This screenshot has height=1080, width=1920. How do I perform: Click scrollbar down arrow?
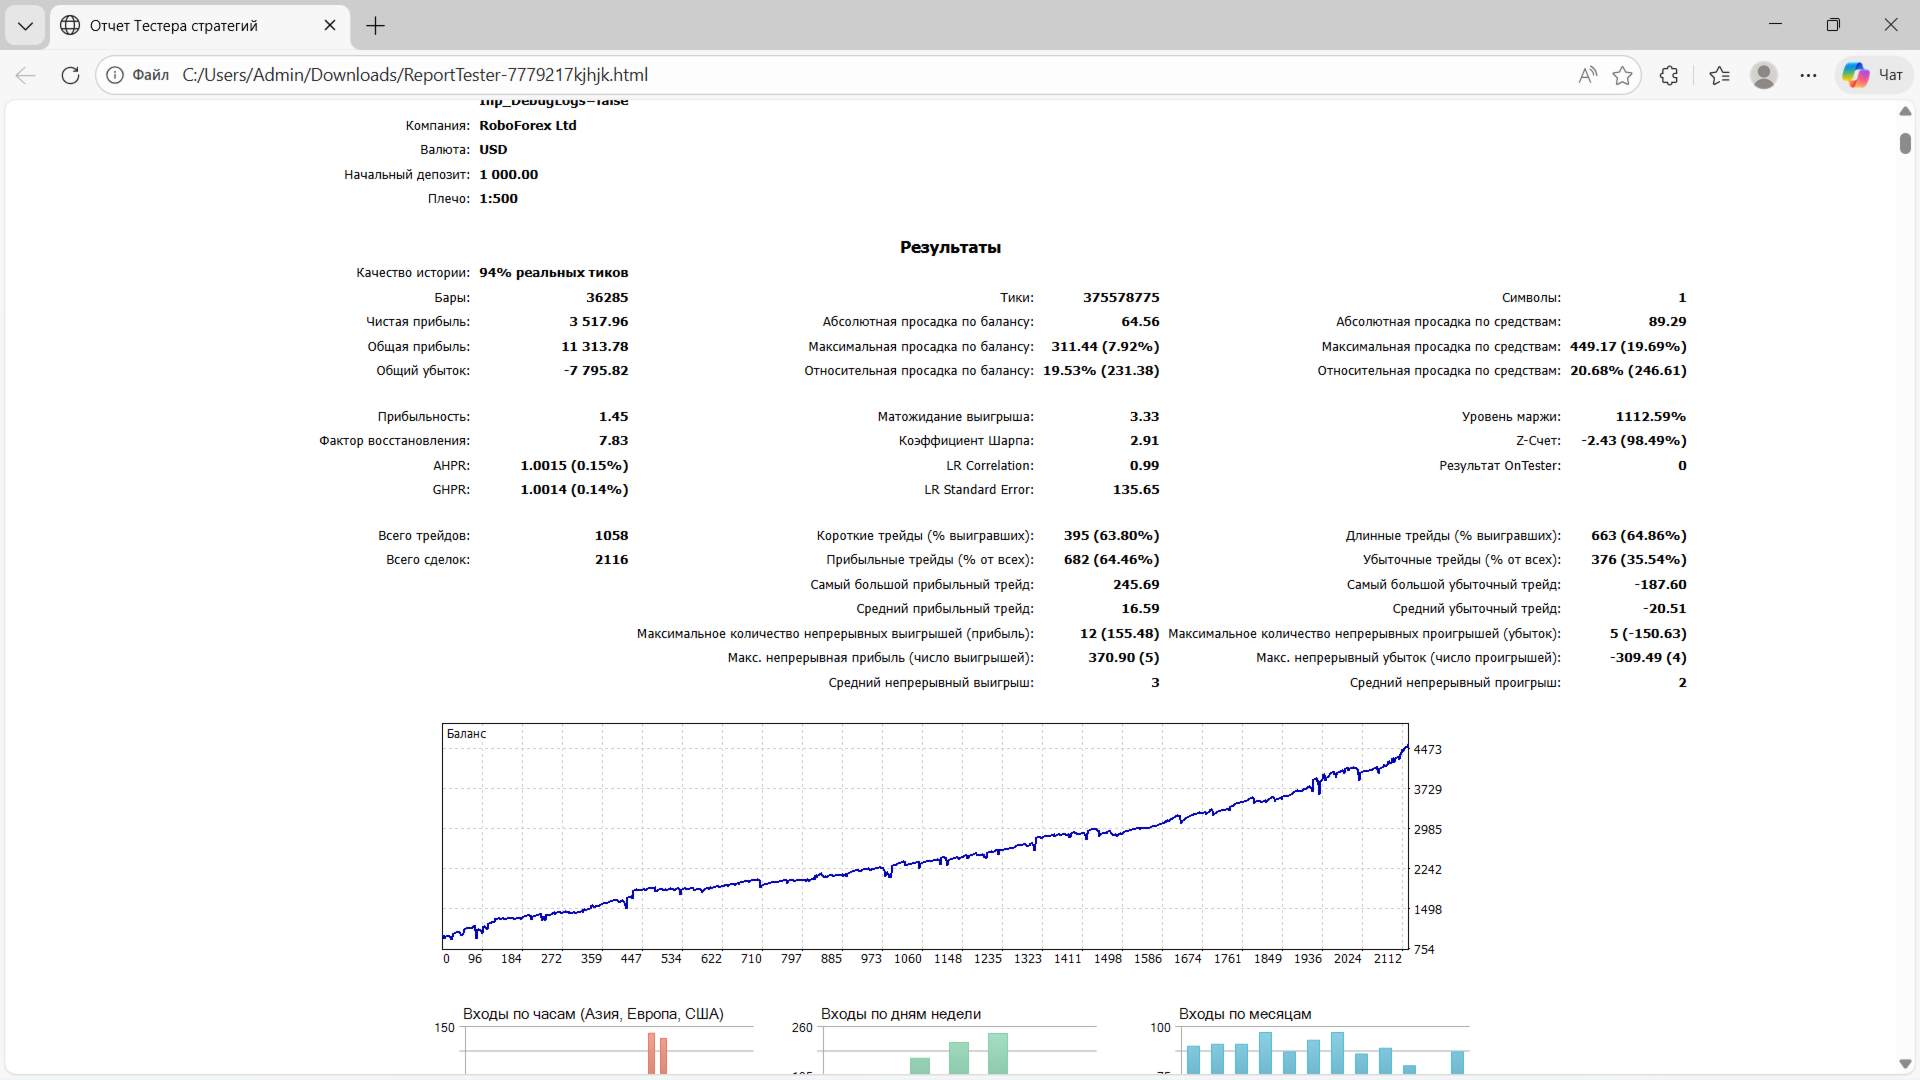1905,1064
